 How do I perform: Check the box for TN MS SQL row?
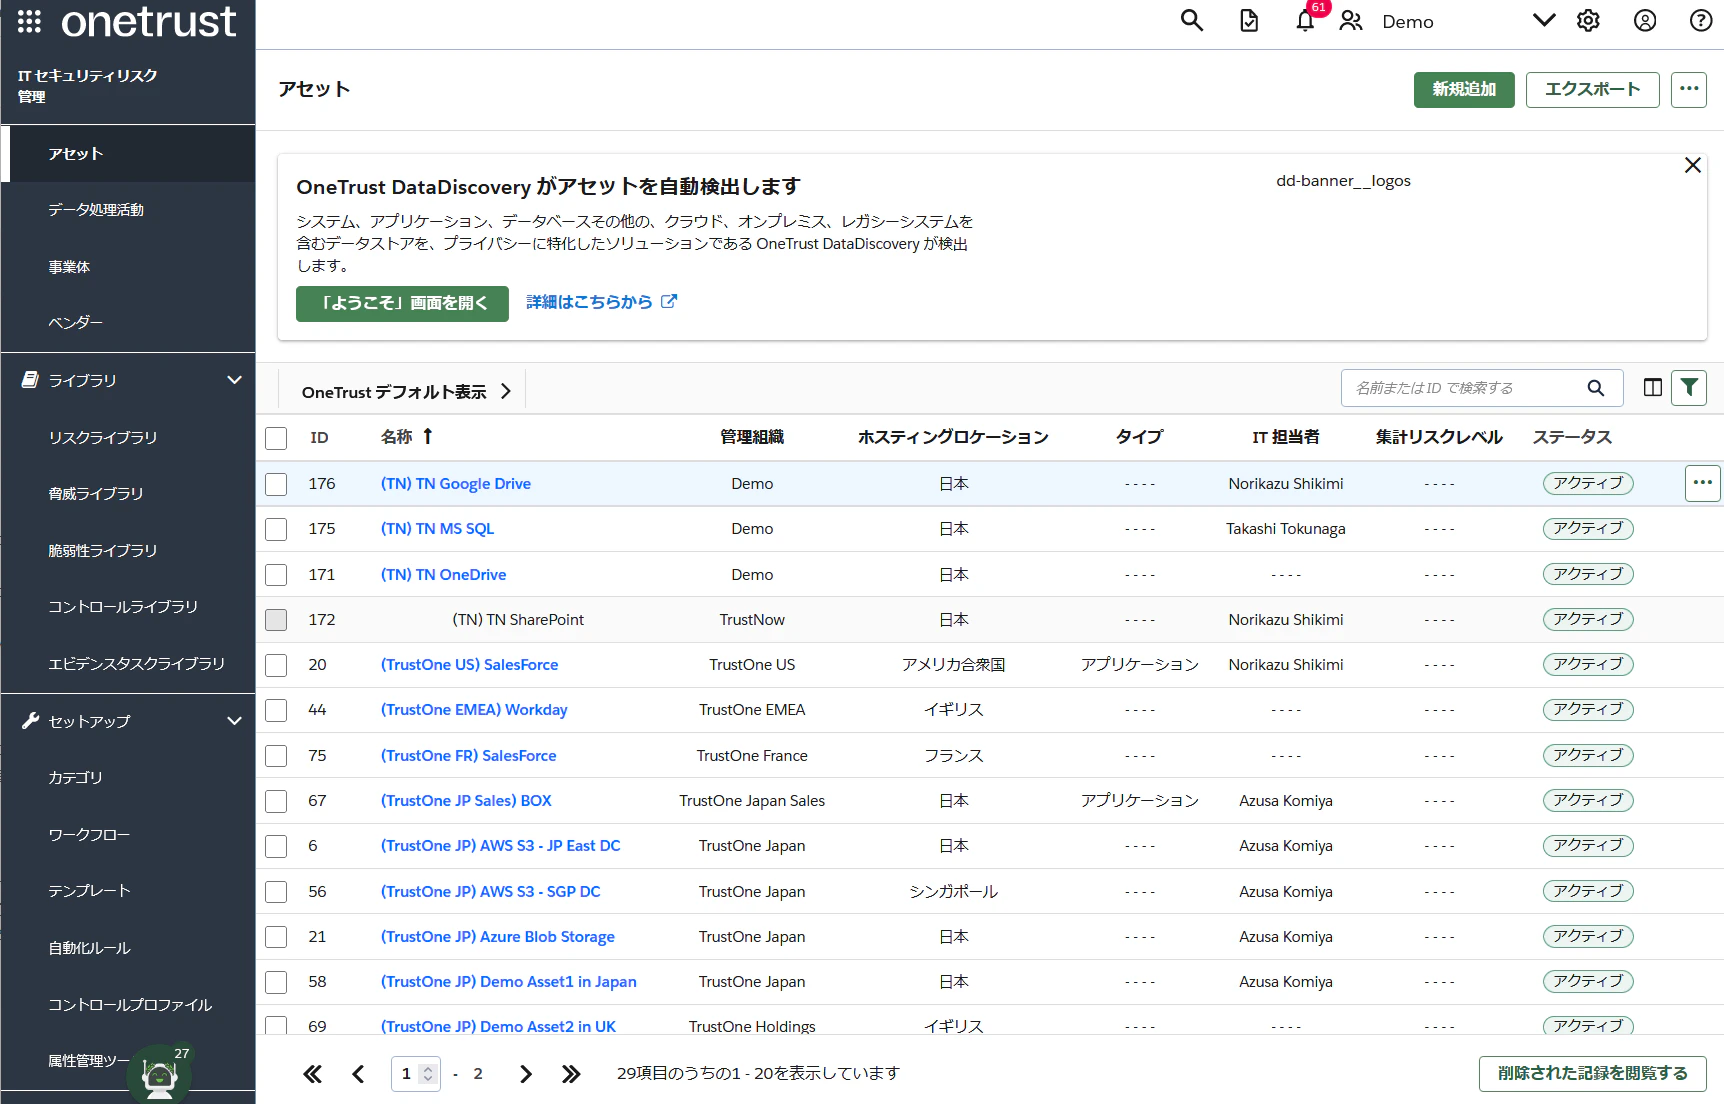276,529
